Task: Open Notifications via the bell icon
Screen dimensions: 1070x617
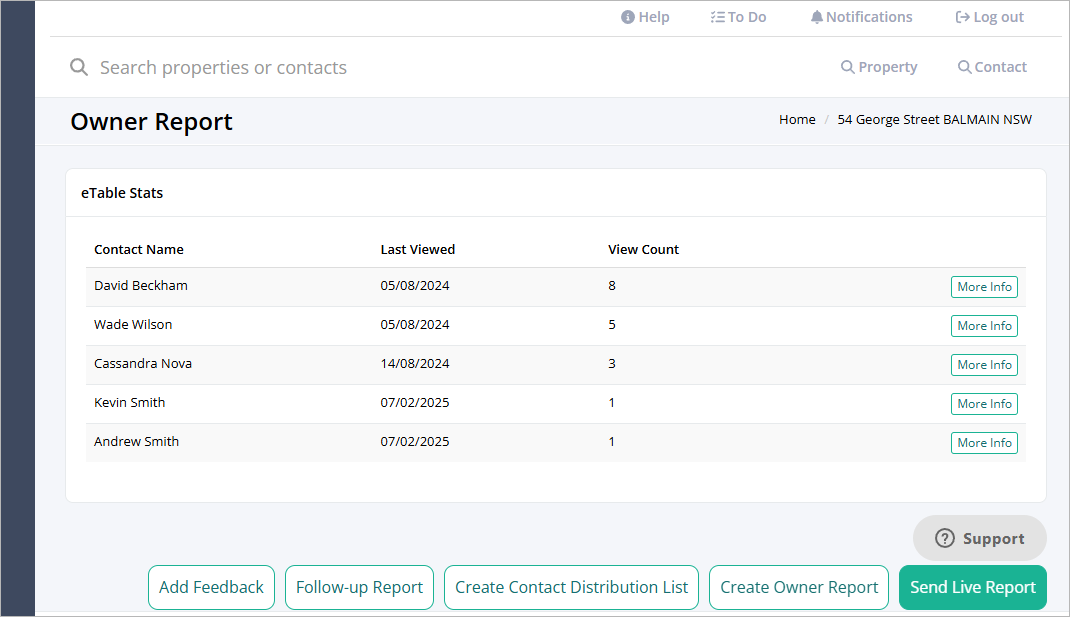Action: [816, 17]
